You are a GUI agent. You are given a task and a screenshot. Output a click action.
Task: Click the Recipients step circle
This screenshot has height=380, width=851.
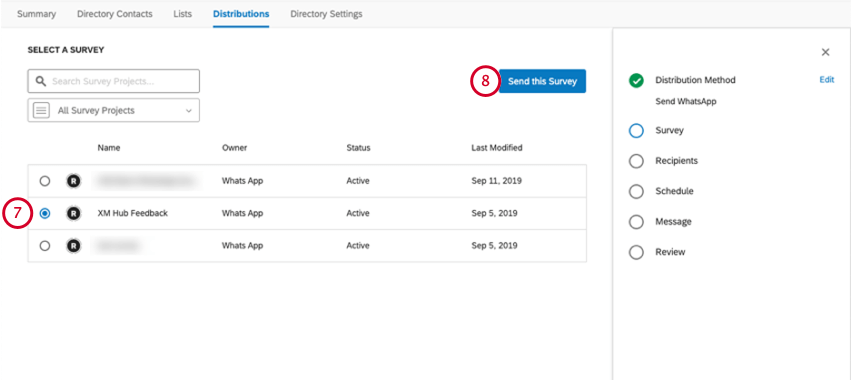click(x=636, y=161)
